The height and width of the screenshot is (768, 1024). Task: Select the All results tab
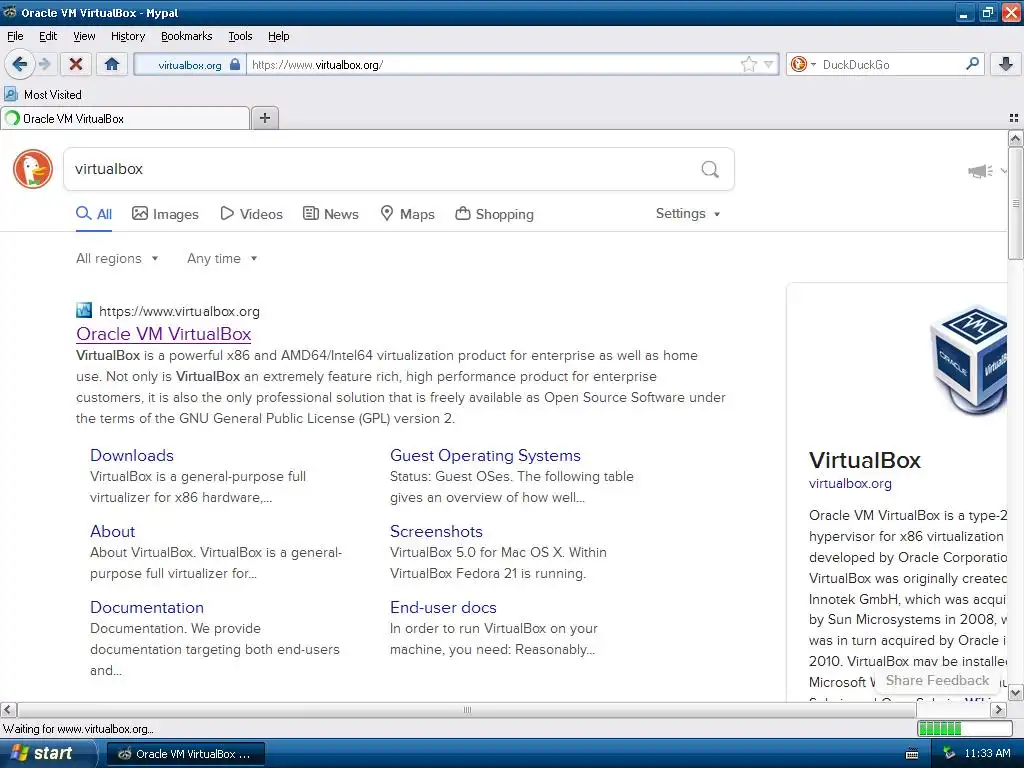94,214
